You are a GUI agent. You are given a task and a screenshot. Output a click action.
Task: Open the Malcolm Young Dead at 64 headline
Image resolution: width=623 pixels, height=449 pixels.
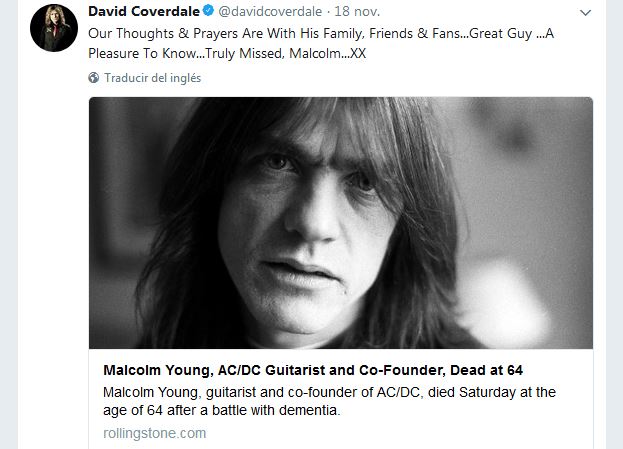pyautogui.click(x=313, y=370)
